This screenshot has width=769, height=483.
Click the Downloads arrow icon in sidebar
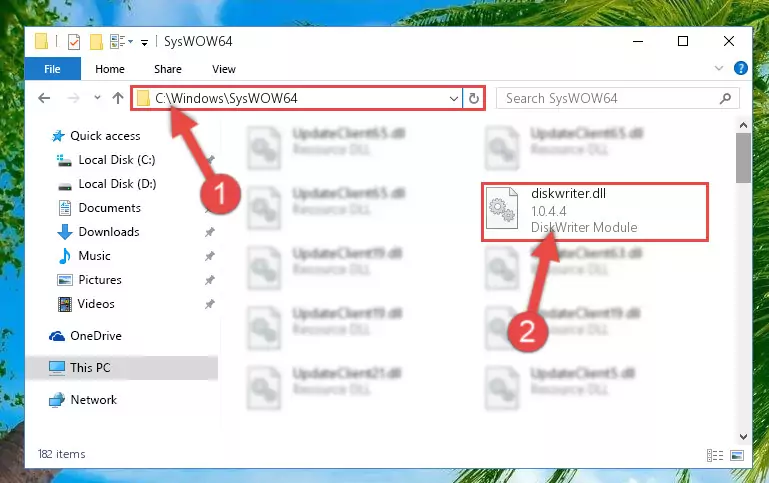(x=65, y=232)
